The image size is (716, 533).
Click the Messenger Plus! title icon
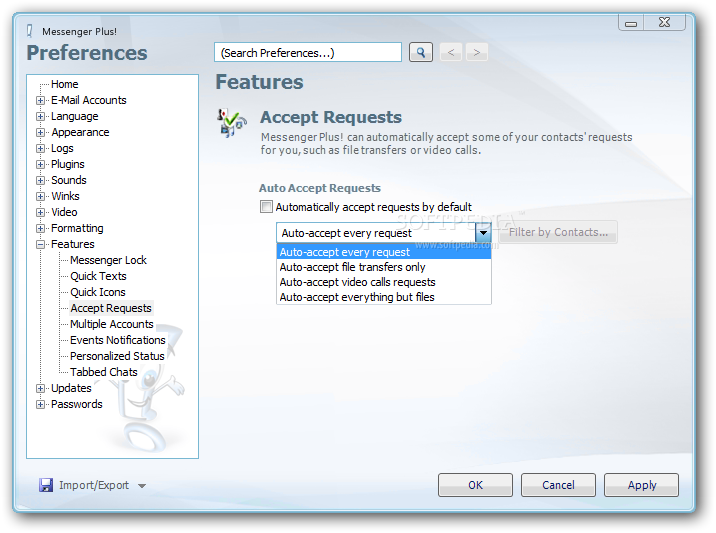[30, 31]
